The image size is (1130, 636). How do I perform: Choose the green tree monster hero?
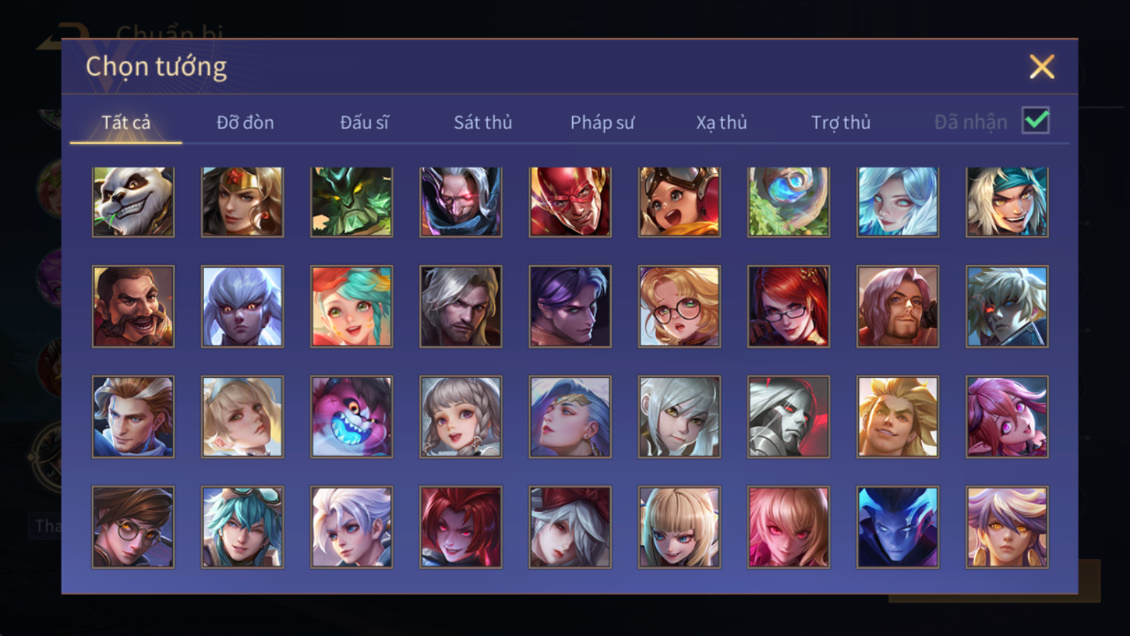pyautogui.click(x=352, y=202)
